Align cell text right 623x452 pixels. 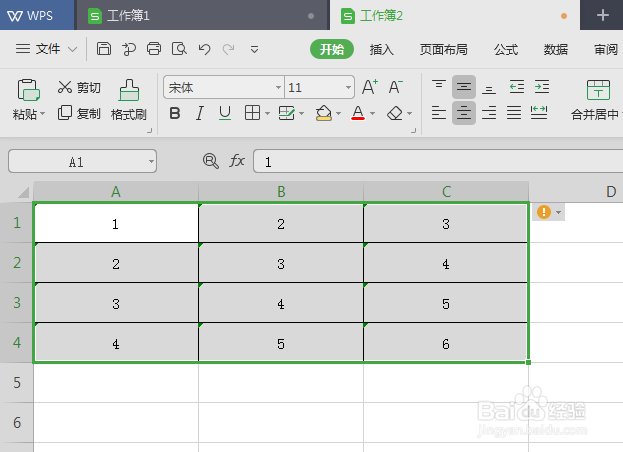tap(489, 113)
